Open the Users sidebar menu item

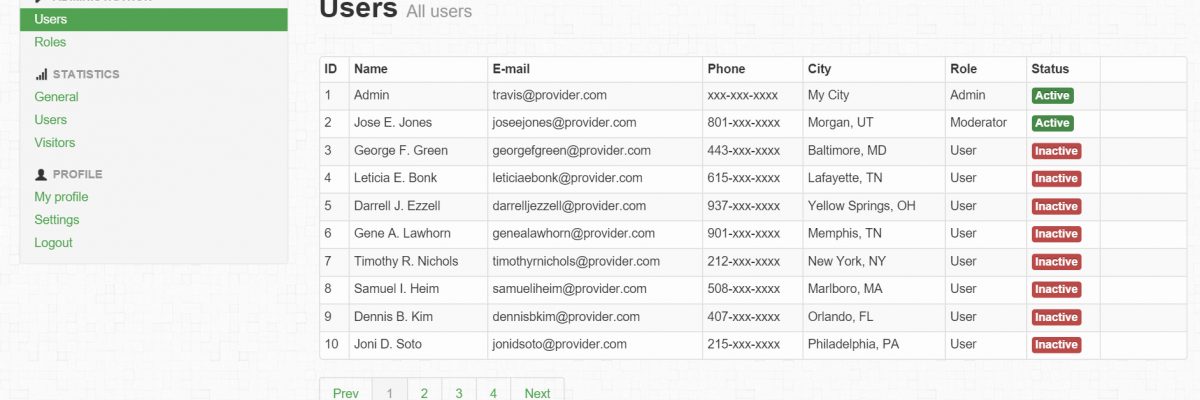(x=51, y=19)
